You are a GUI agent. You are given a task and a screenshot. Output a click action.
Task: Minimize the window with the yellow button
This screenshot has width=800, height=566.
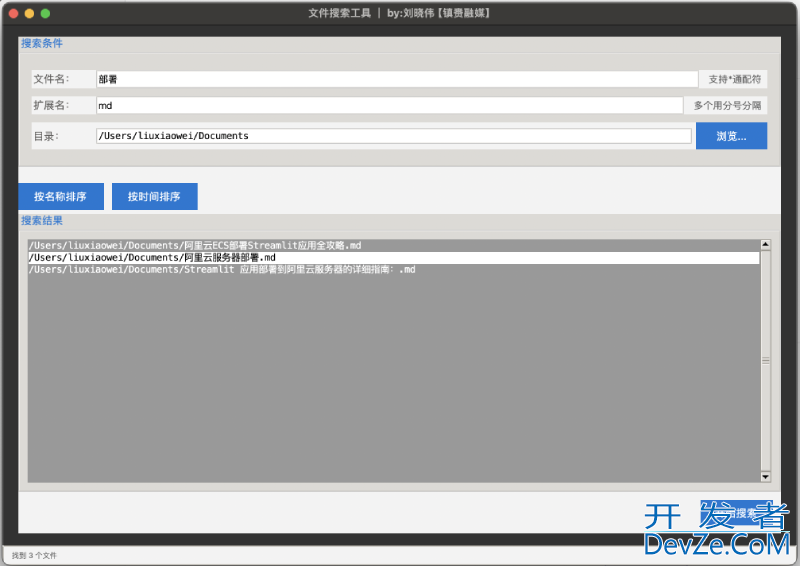(x=30, y=13)
